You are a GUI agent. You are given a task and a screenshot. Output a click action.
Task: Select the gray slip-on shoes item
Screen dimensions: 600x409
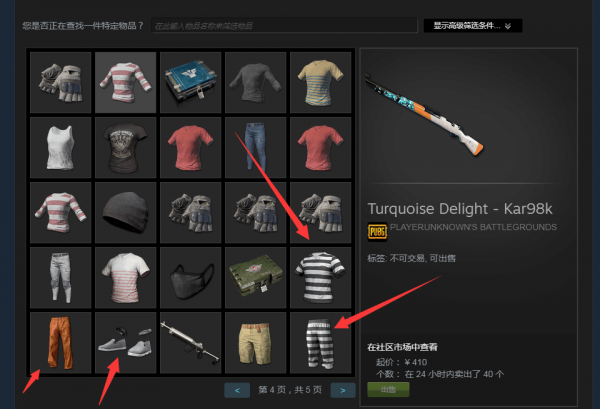(x=126, y=342)
